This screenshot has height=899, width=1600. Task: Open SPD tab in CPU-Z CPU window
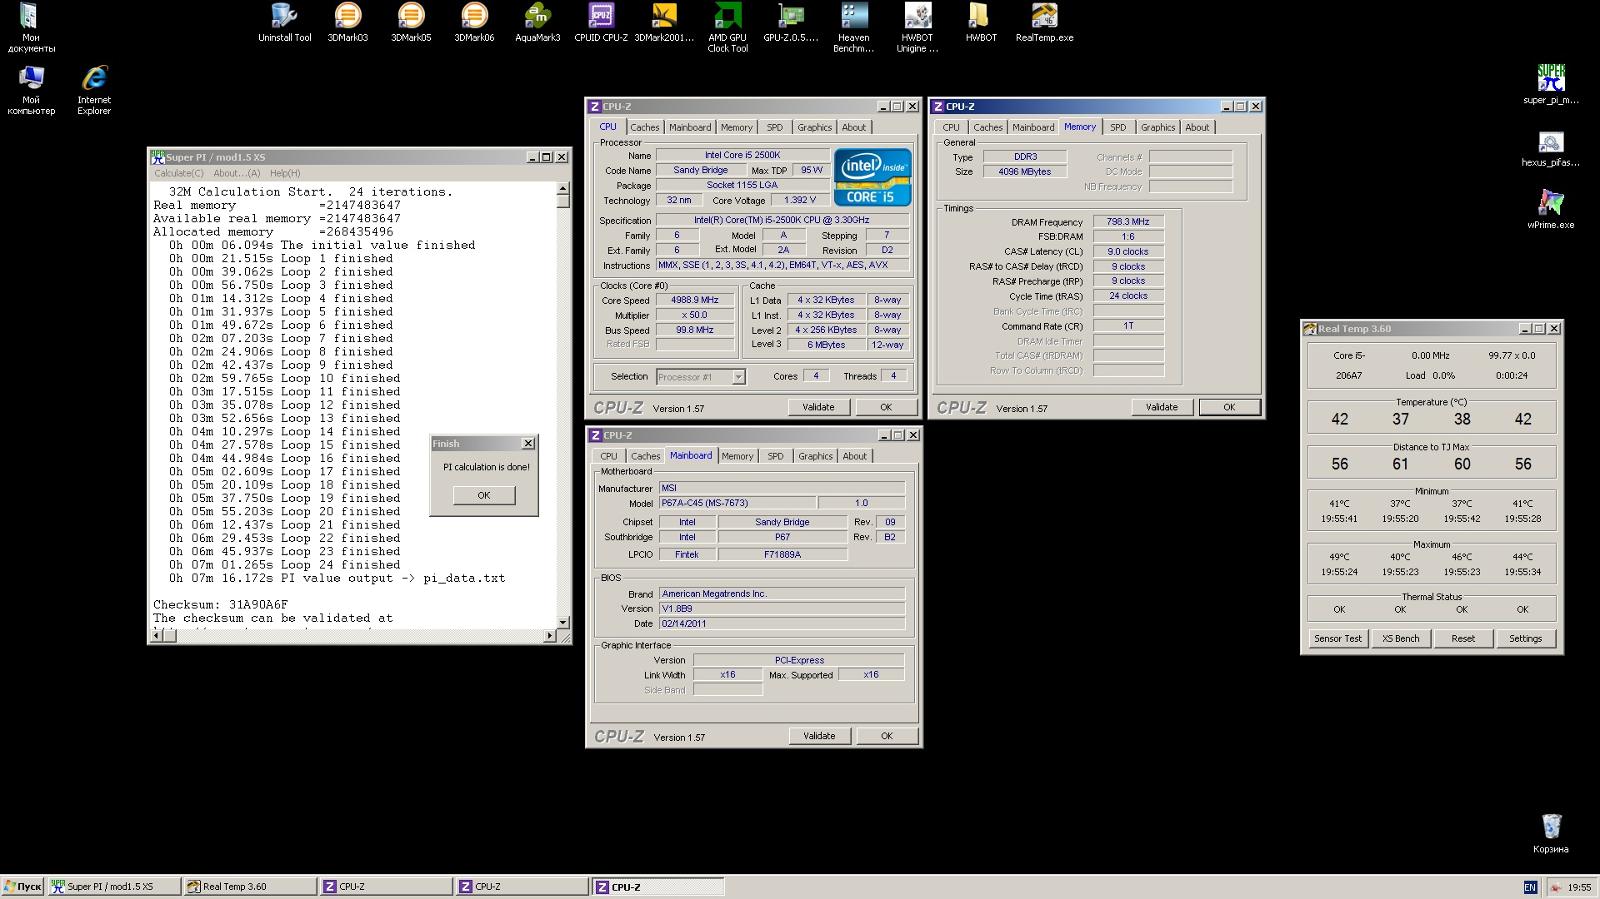point(775,127)
